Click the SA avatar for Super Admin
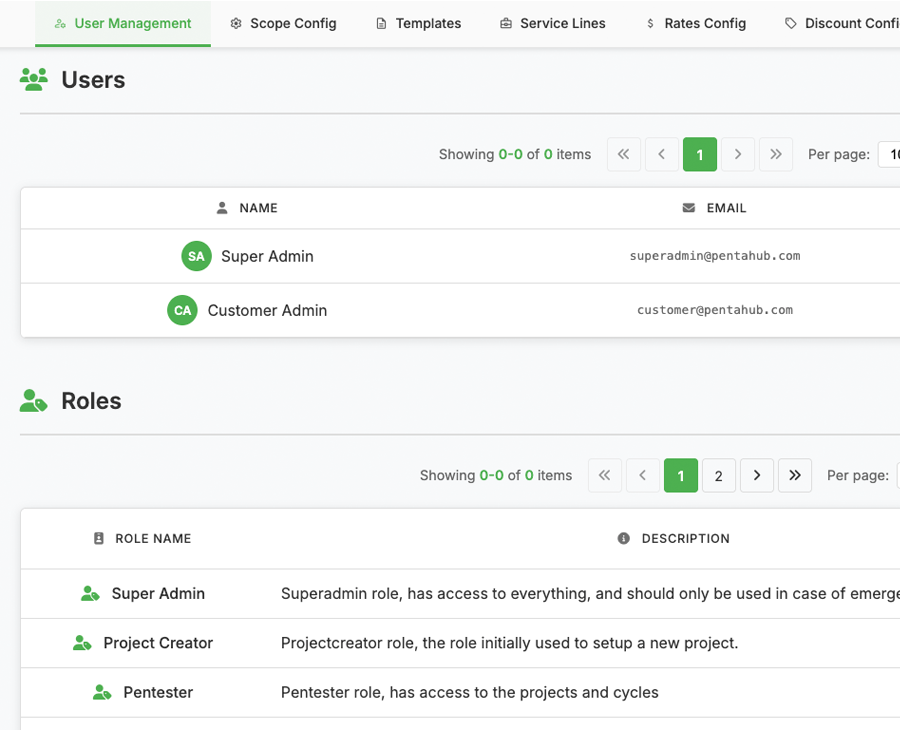 [196, 256]
